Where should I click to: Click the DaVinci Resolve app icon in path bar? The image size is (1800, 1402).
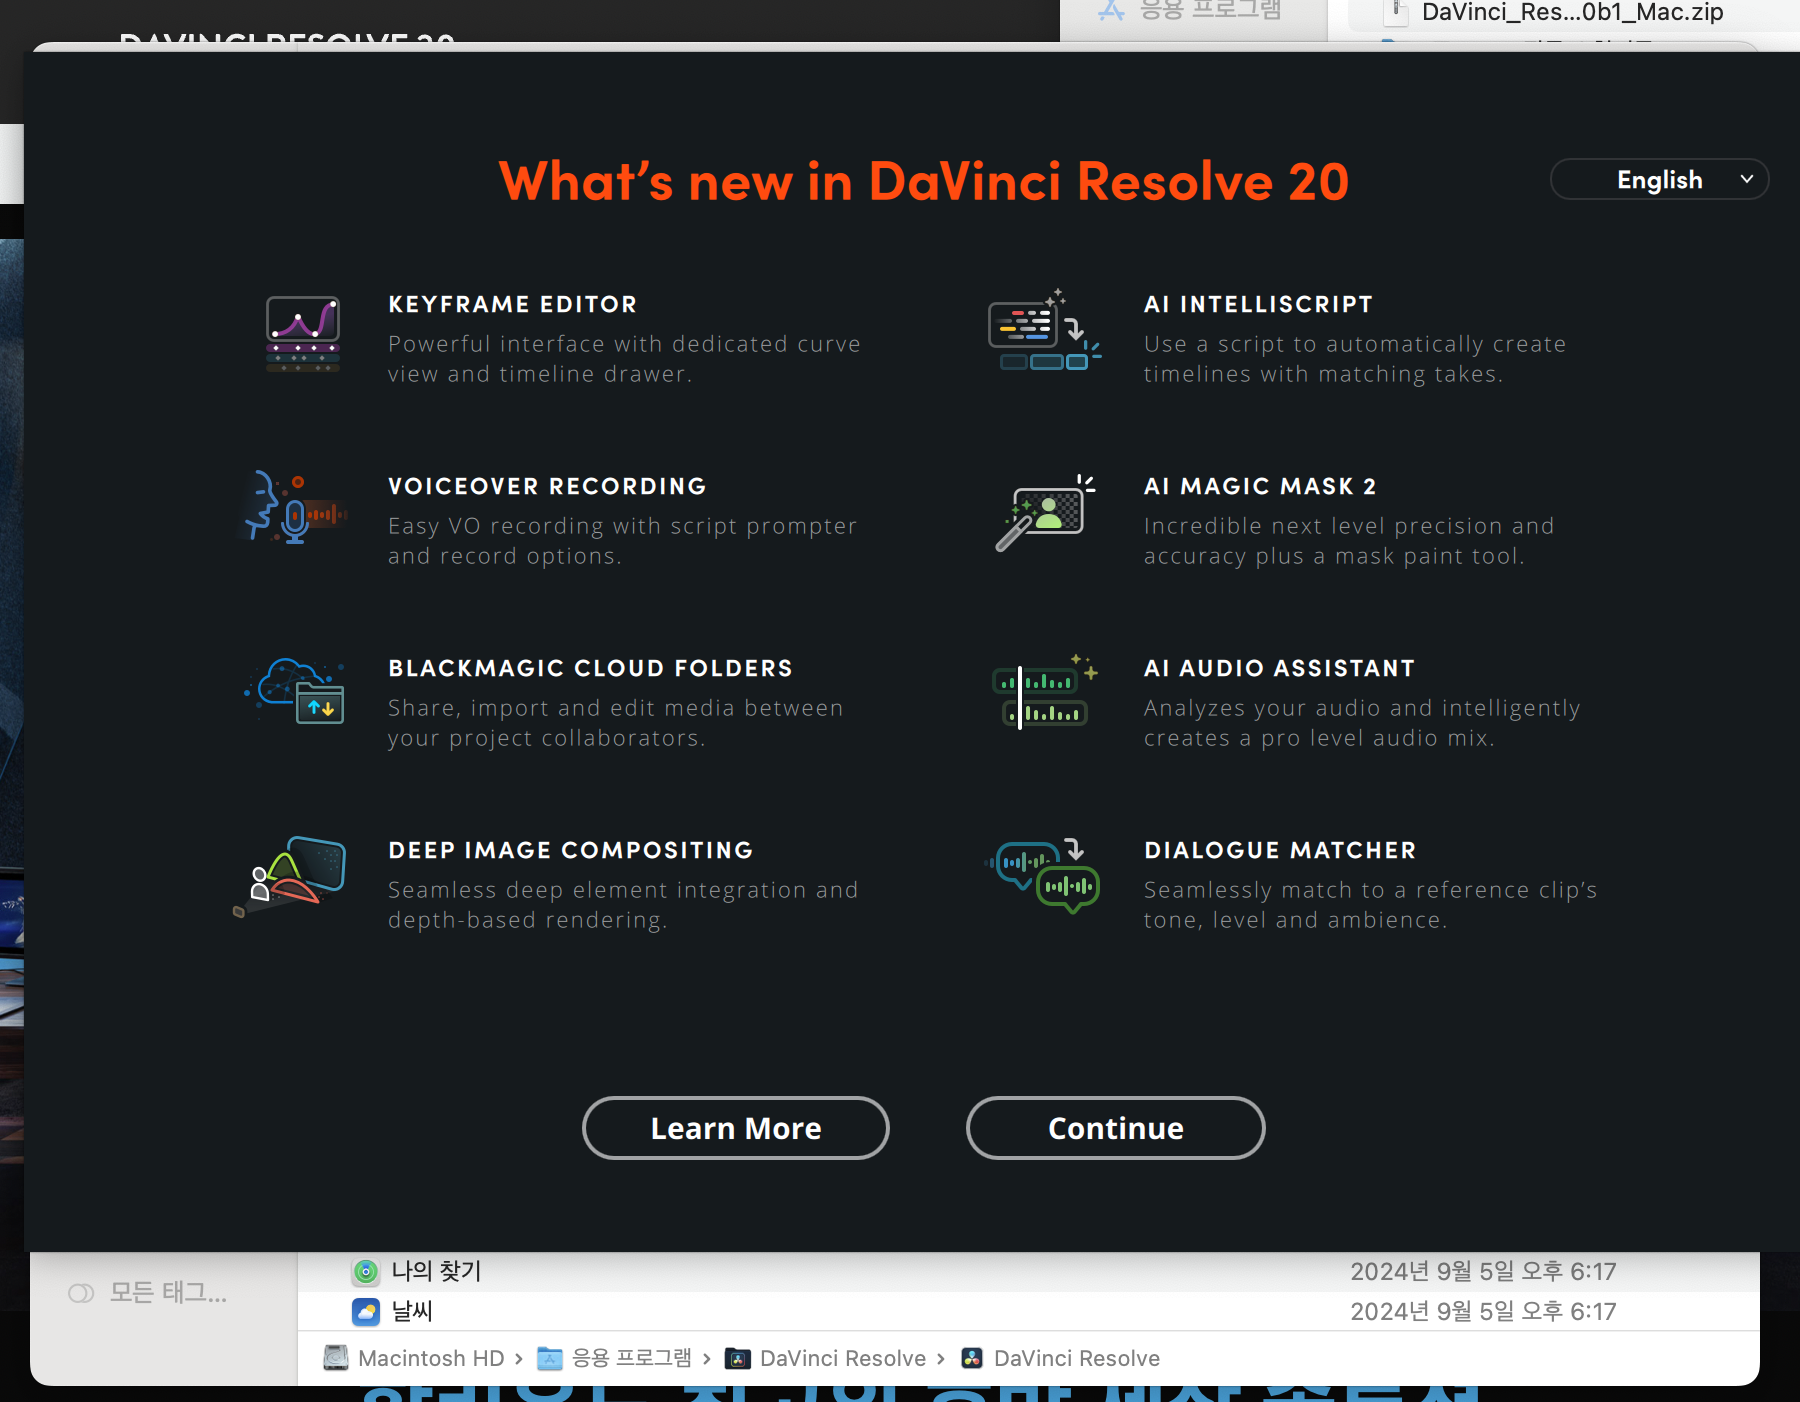click(972, 1358)
